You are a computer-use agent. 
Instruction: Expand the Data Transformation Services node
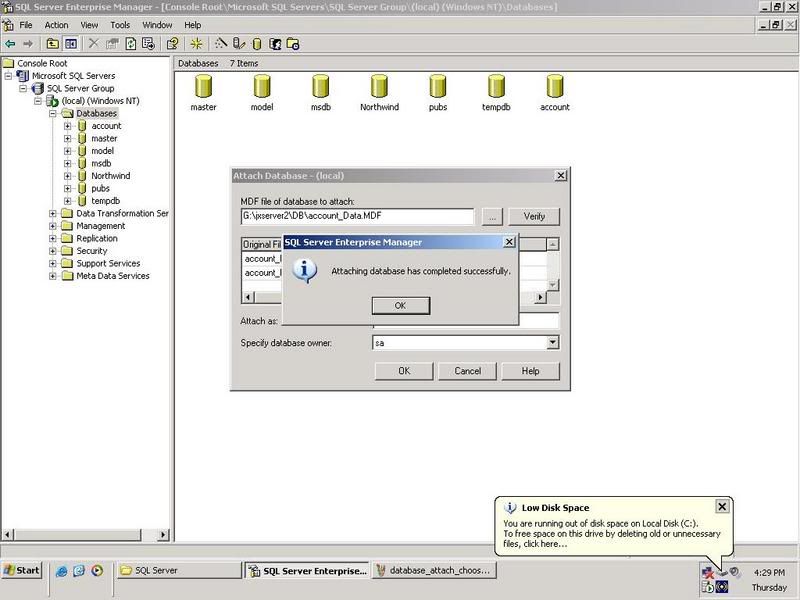point(53,213)
